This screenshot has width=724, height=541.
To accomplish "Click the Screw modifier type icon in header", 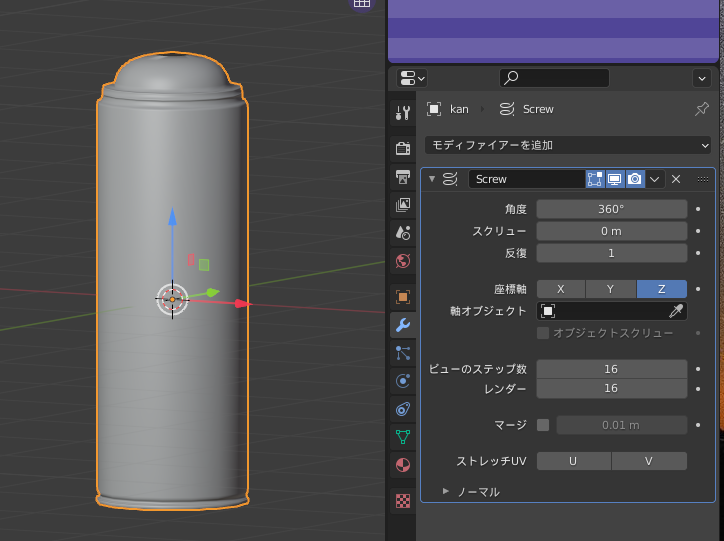I will (450, 179).
